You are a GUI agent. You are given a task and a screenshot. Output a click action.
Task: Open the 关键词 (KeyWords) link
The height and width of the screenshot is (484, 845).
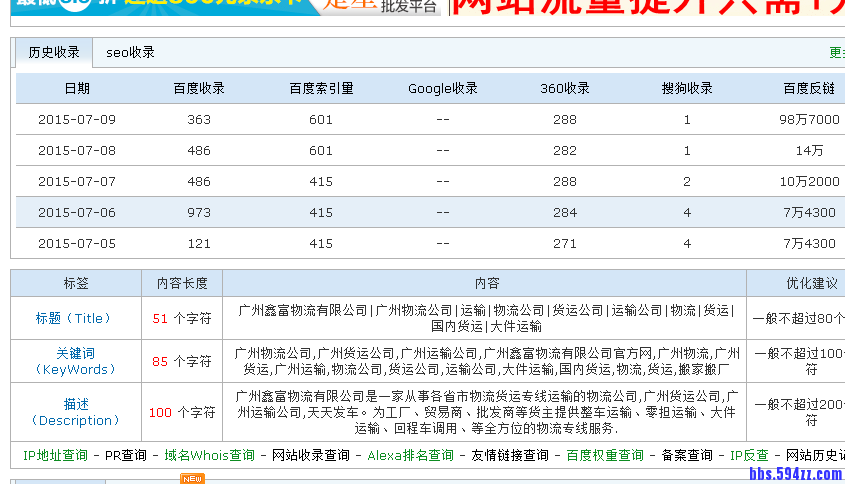[75, 362]
